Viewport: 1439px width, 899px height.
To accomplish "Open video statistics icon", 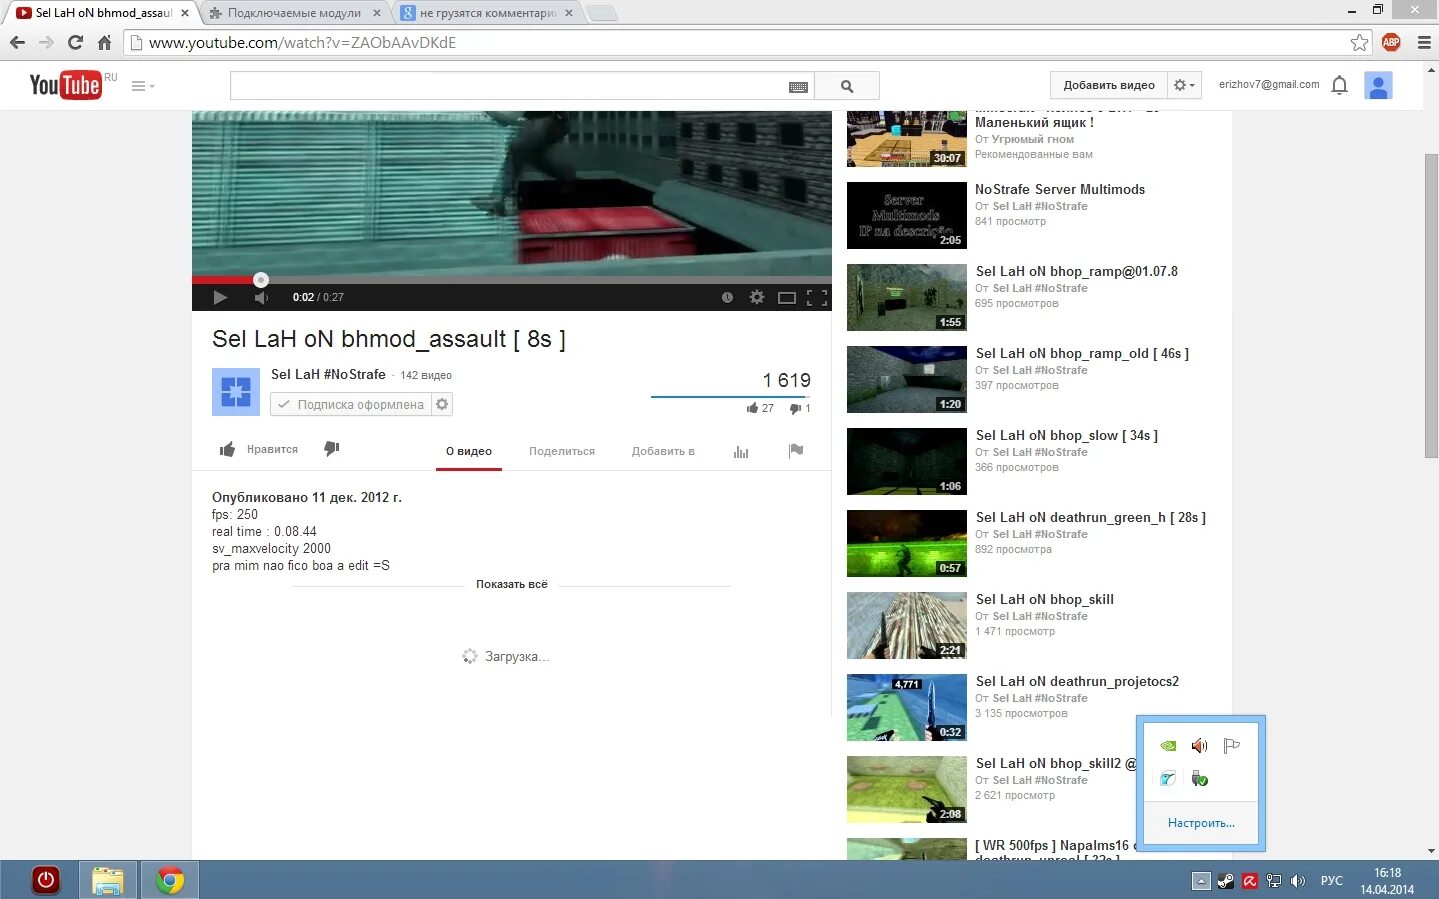I will [741, 452].
